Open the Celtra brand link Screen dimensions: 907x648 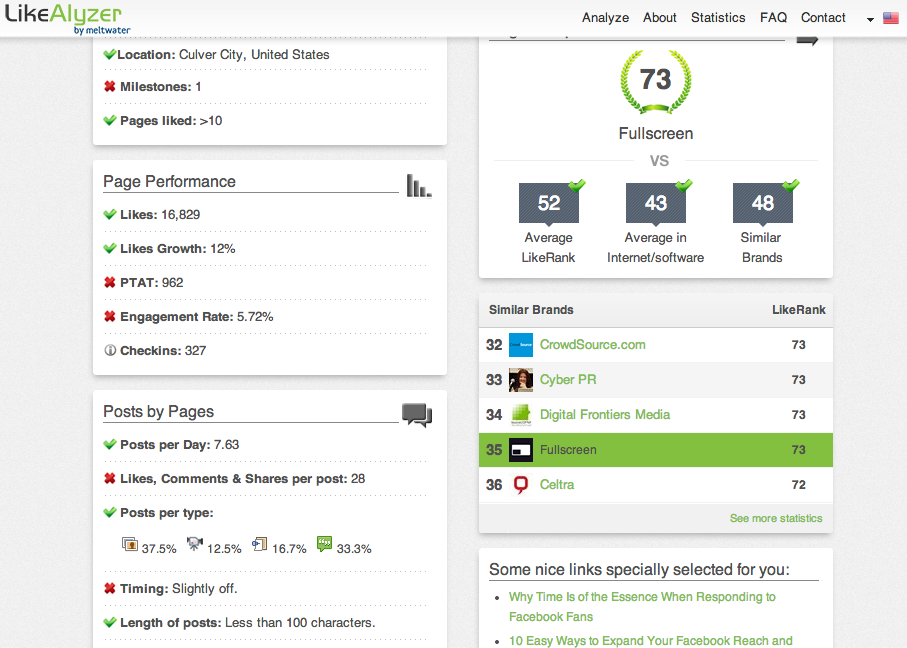(x=556, y=484)
